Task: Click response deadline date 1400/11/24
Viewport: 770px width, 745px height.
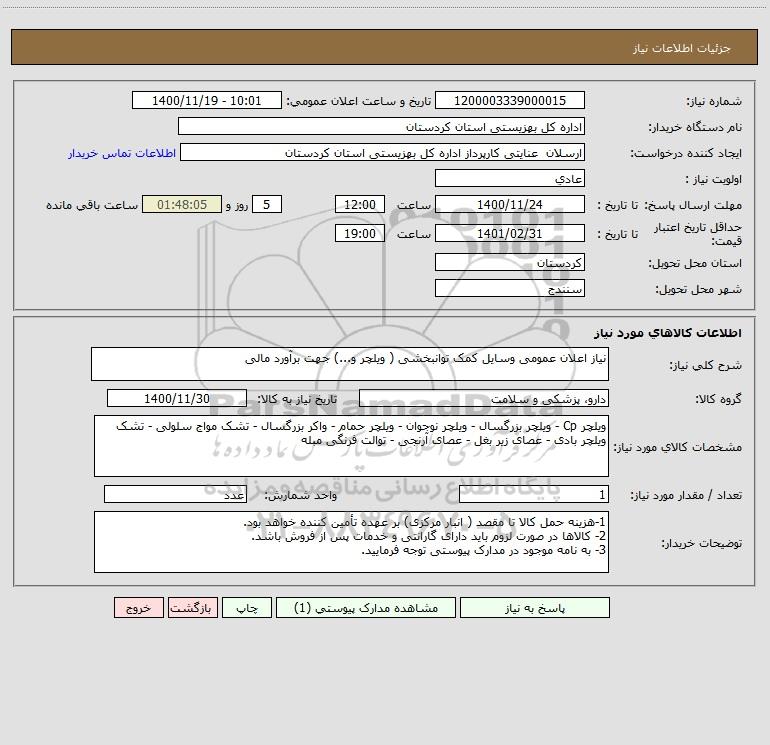Action: click(x=510, y=204)
